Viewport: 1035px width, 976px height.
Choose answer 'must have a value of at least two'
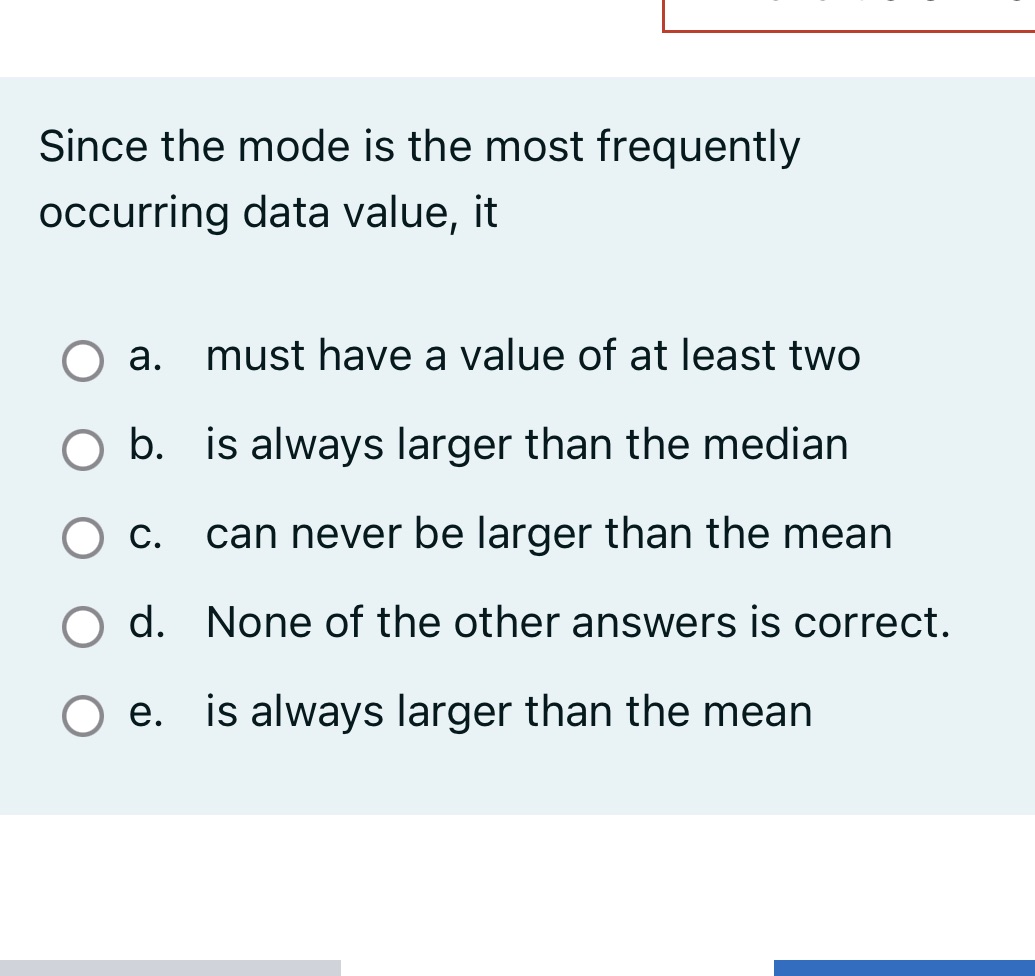pos(532,357)
